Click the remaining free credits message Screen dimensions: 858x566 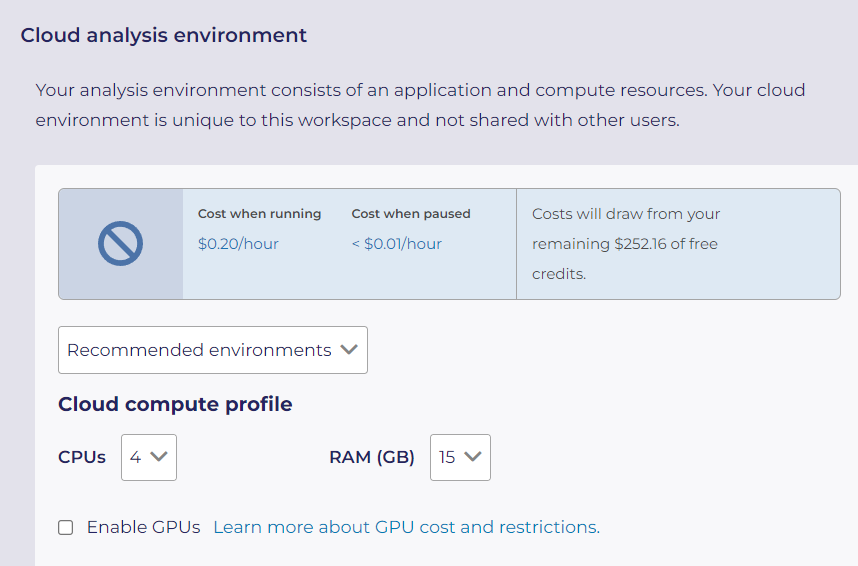(x=626, y=244)
